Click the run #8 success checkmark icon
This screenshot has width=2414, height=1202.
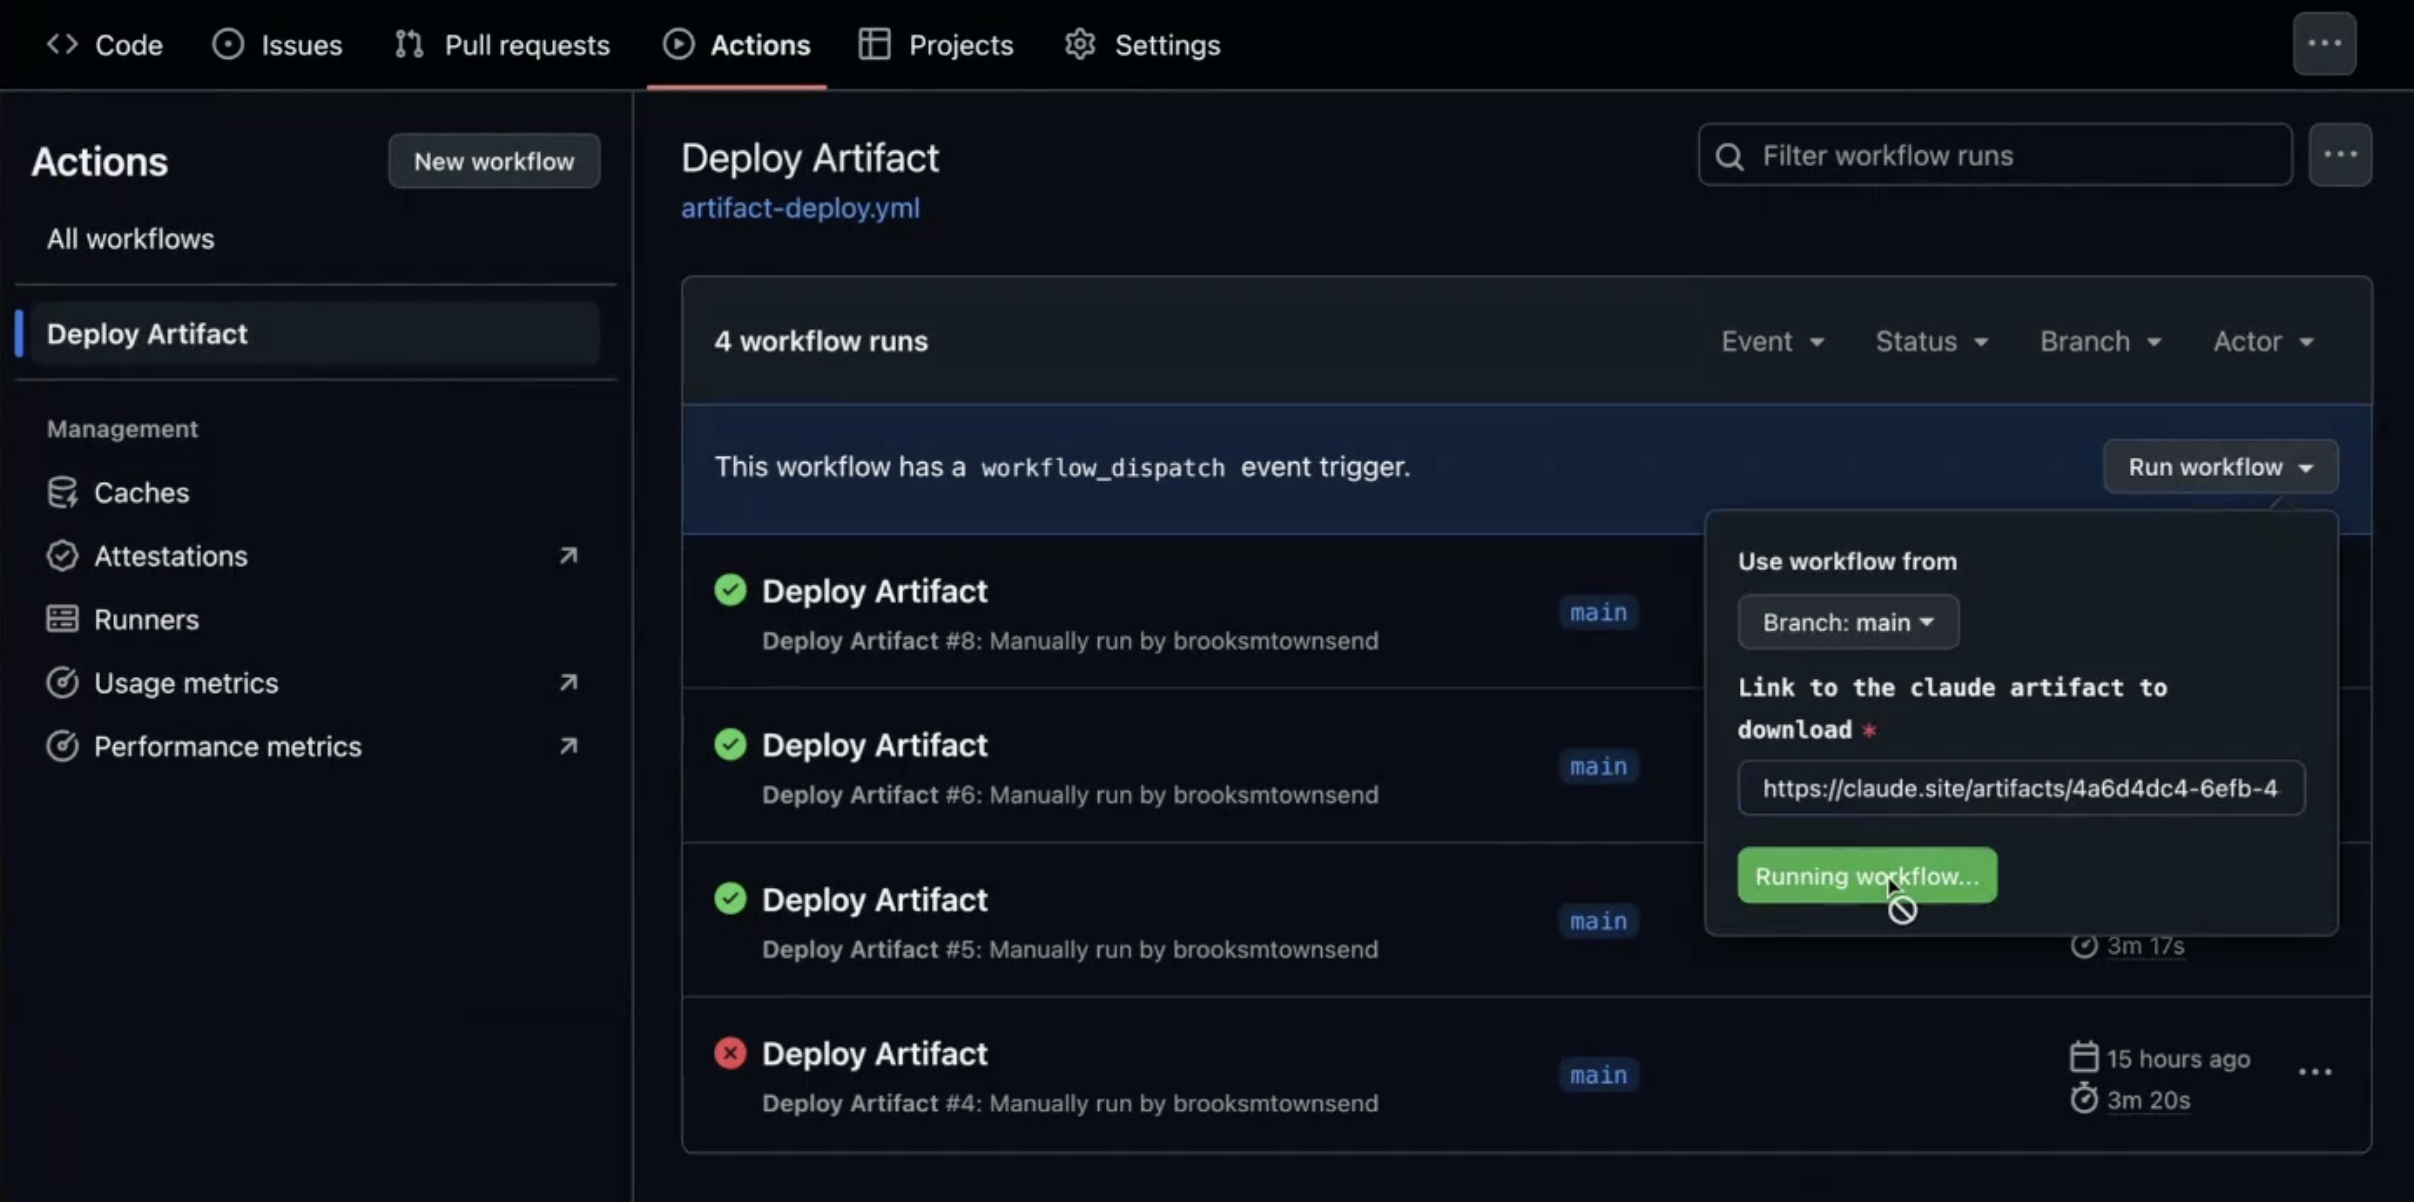coord(730,590)
